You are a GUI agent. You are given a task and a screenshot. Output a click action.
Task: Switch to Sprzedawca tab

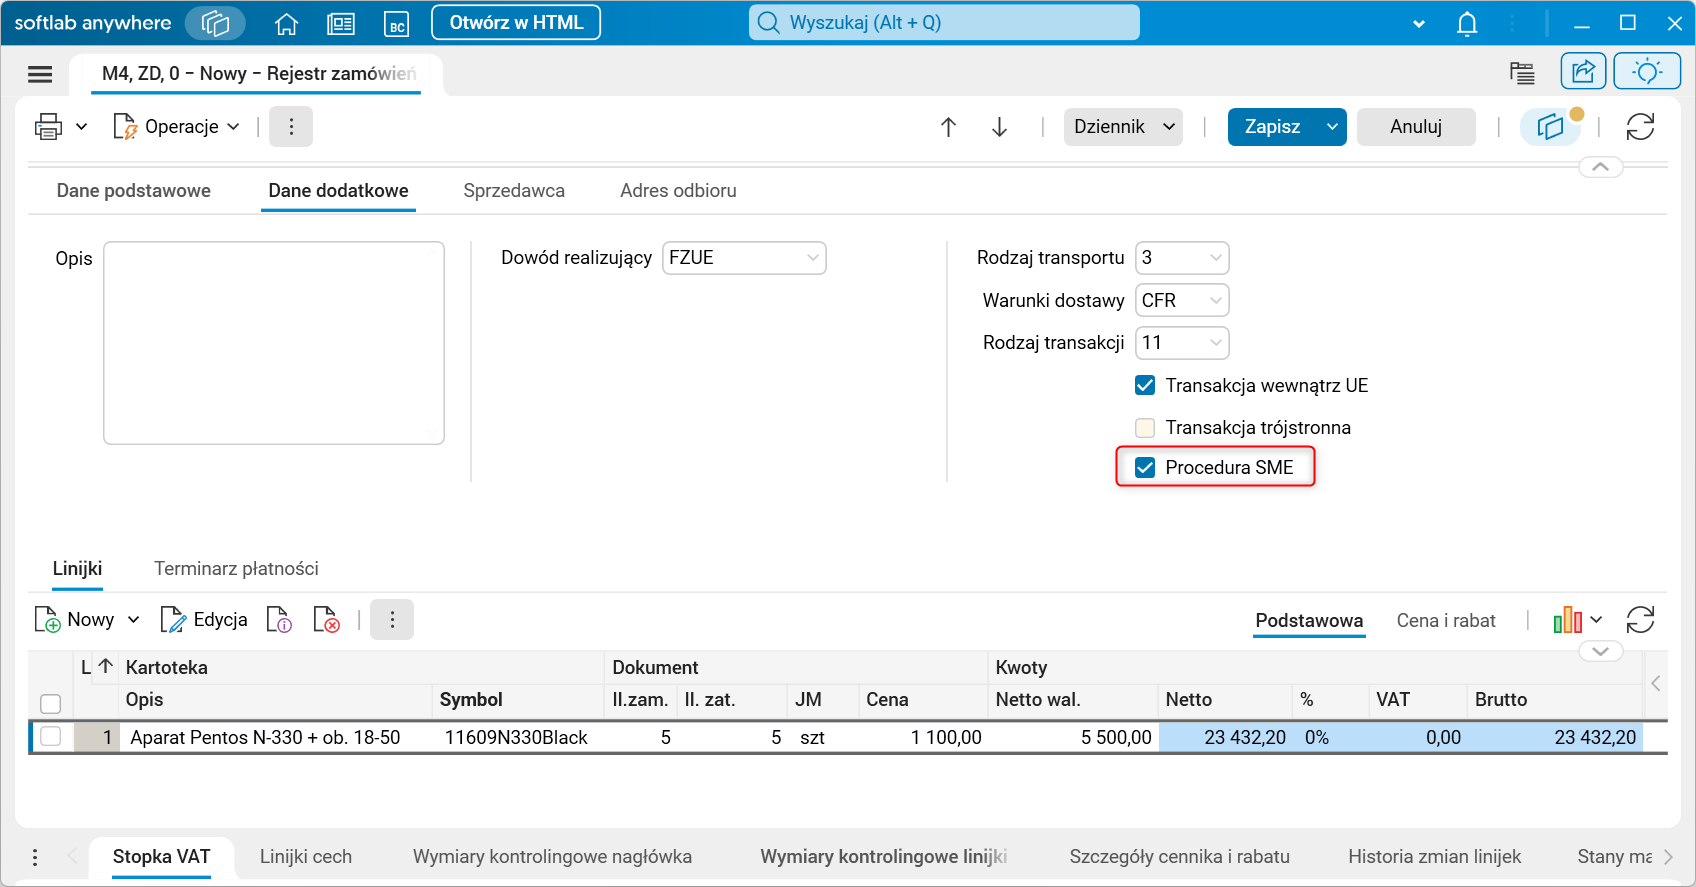pos(514,191)
